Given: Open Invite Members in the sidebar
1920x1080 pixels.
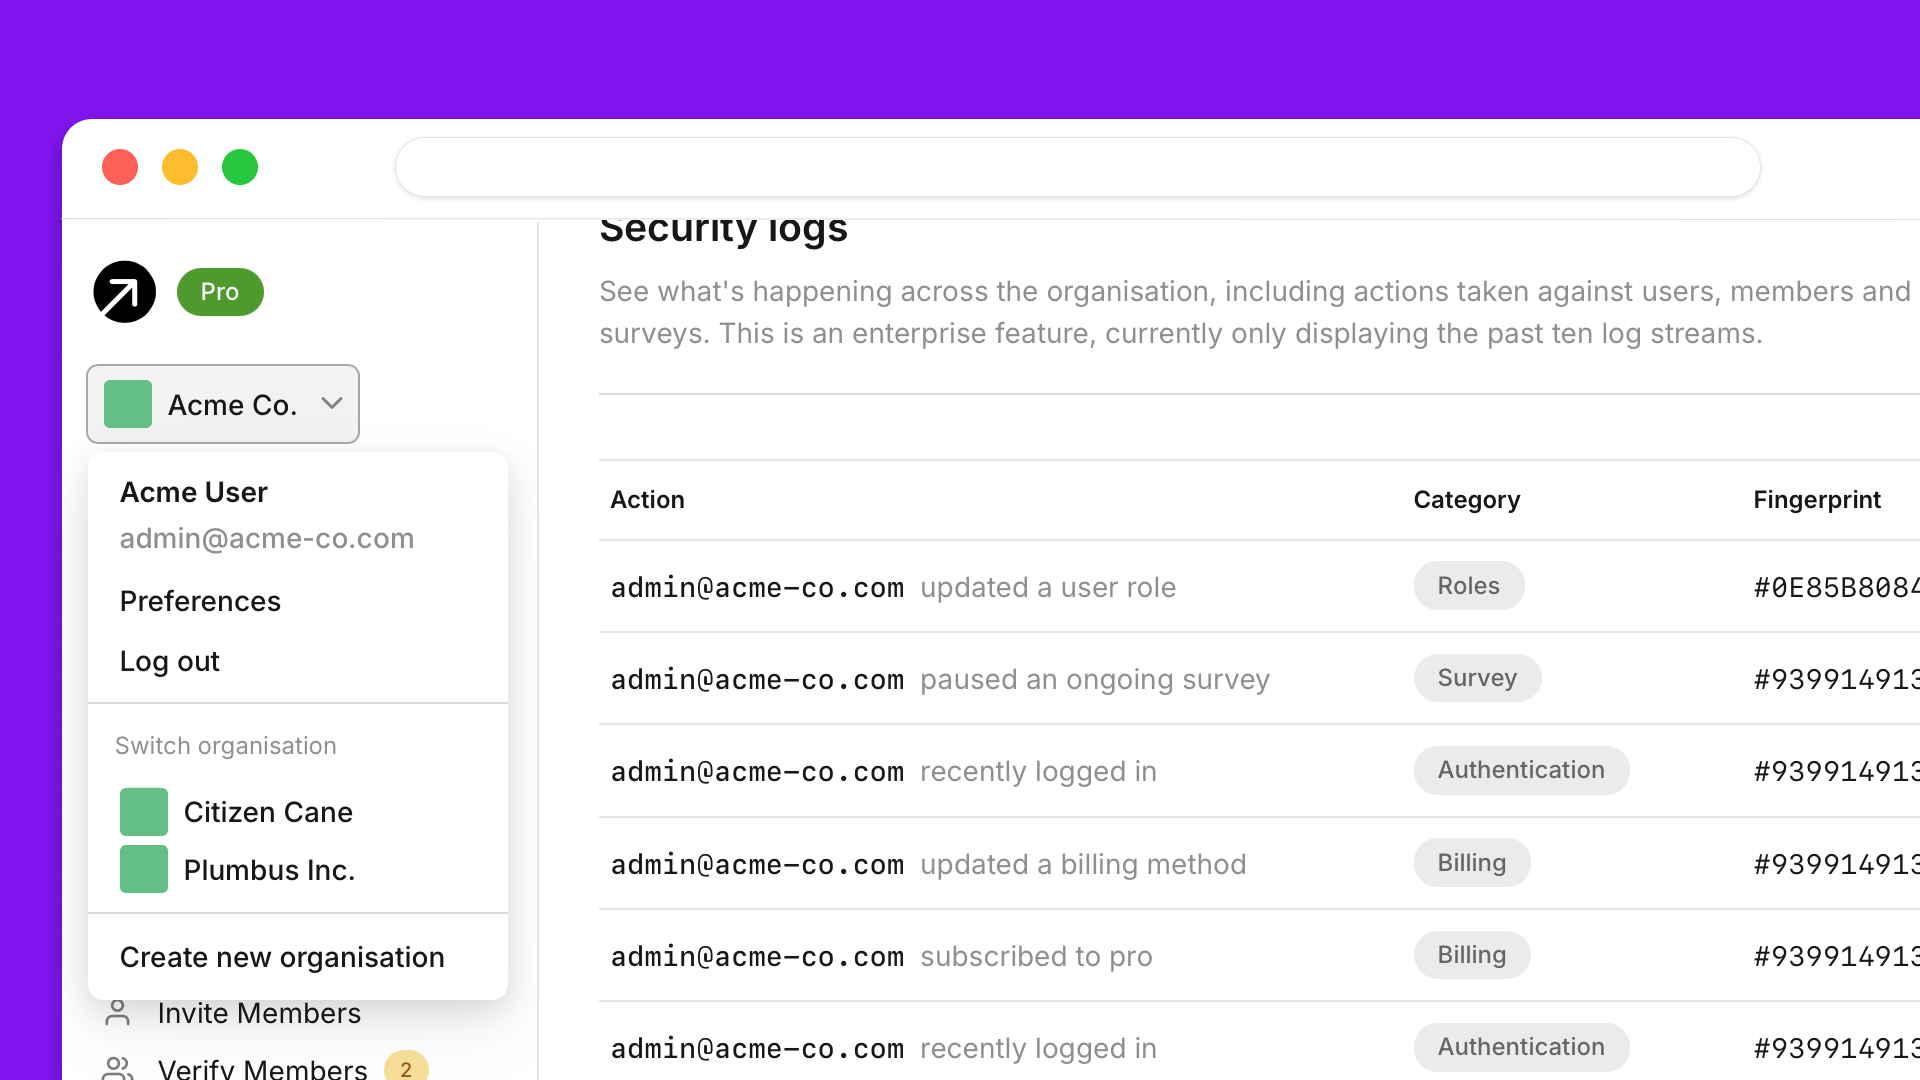Looking at the screenshot, I should pos(259,1013).
